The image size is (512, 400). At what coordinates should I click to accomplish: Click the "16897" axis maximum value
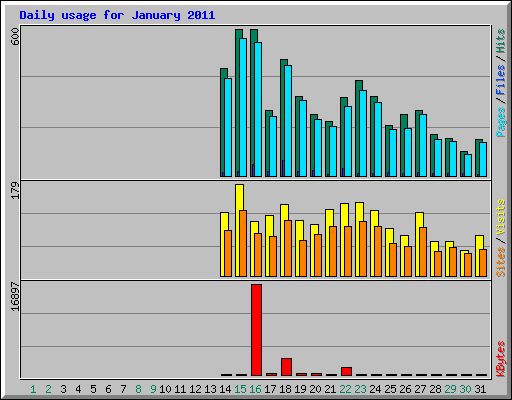coord(15,297)
